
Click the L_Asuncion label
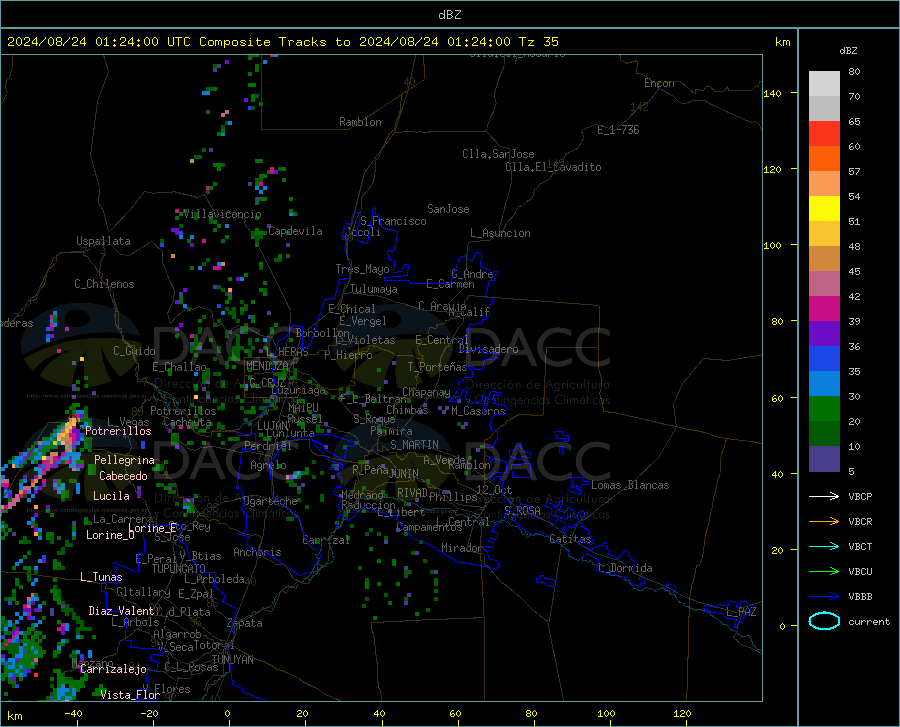(500, 233)
